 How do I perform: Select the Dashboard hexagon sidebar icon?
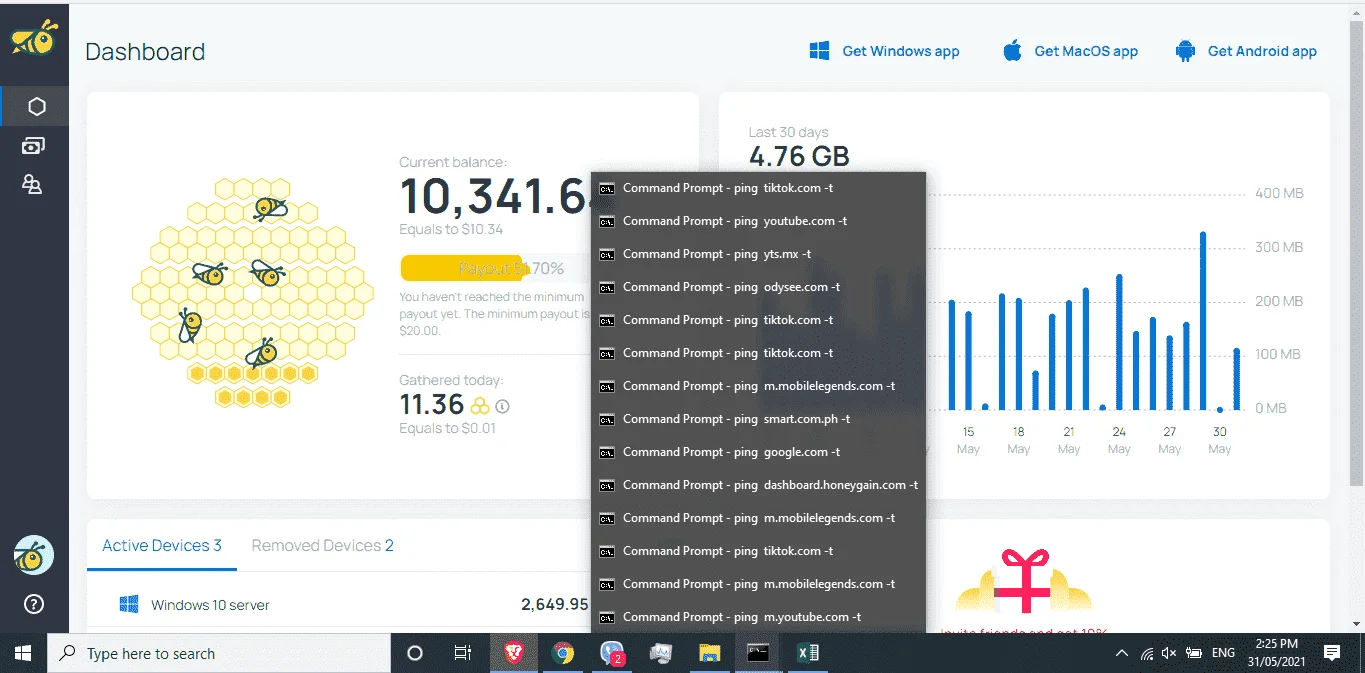[36, 106]
